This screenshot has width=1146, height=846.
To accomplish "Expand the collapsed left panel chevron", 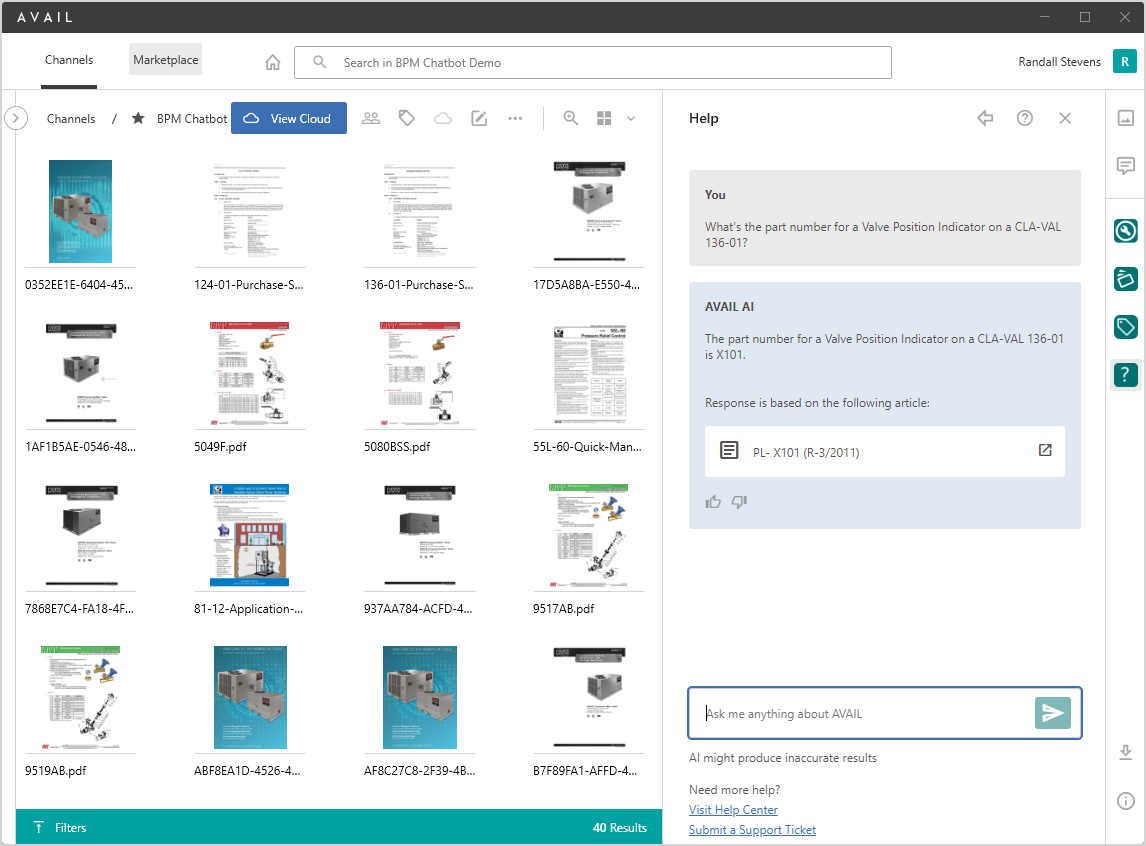I will click(16, 118).
